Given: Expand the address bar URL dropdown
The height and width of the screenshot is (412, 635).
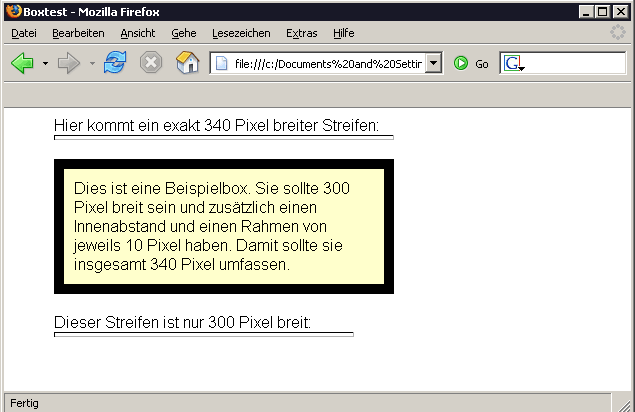Looking at the screenshot, I should 433,63.
